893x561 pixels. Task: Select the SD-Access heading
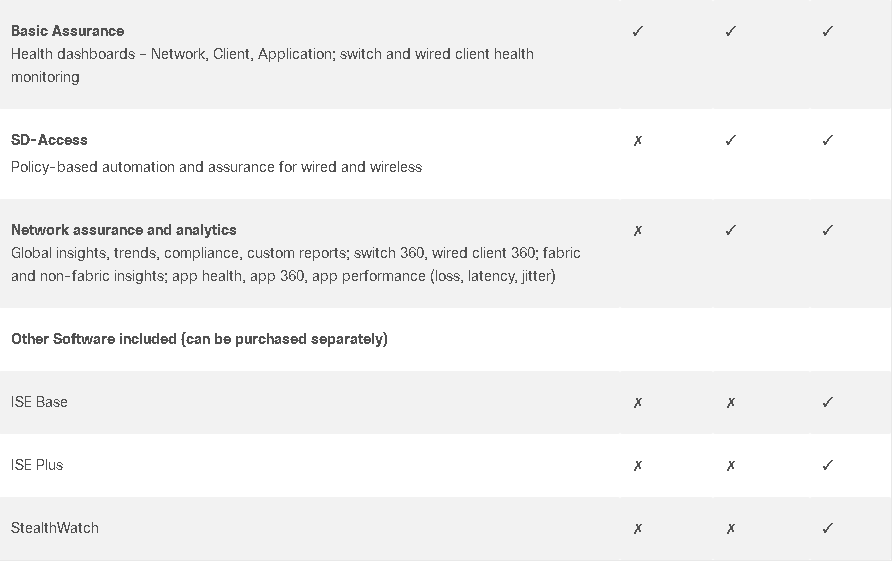(x=49, y=140)
